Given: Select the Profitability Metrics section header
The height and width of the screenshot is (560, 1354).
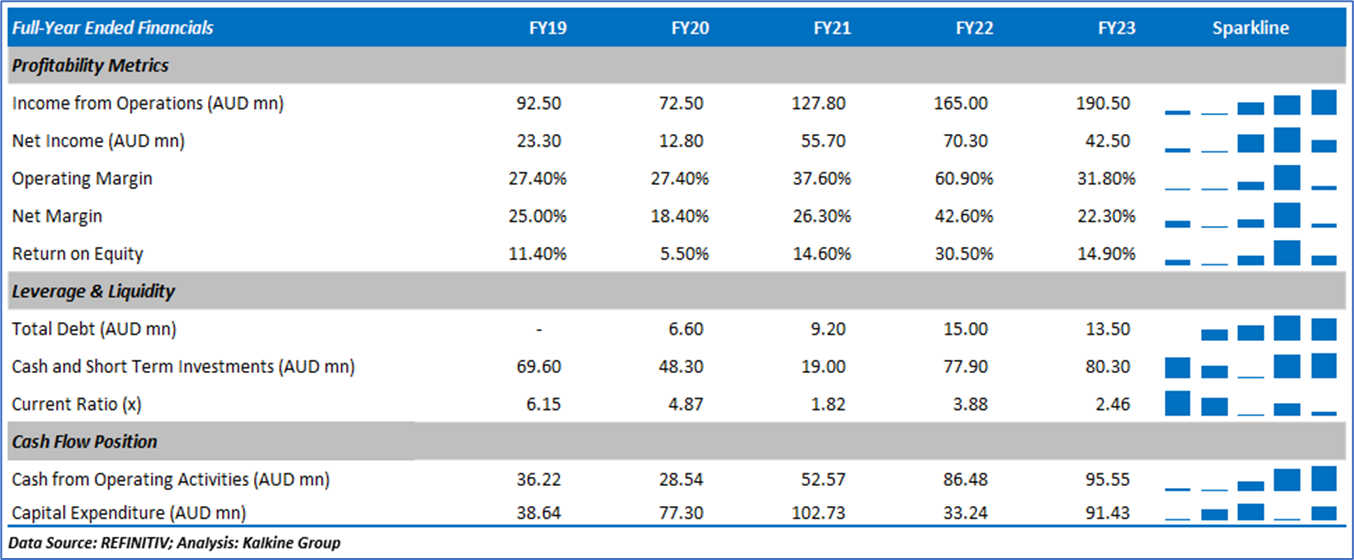Looking at the screenshot, I should coord(90,66).
